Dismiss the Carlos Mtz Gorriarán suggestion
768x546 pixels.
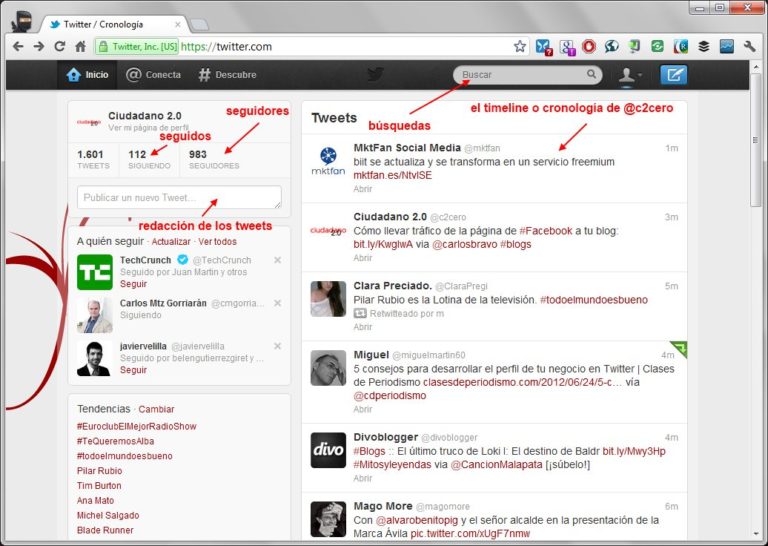[x=278, y=303]
